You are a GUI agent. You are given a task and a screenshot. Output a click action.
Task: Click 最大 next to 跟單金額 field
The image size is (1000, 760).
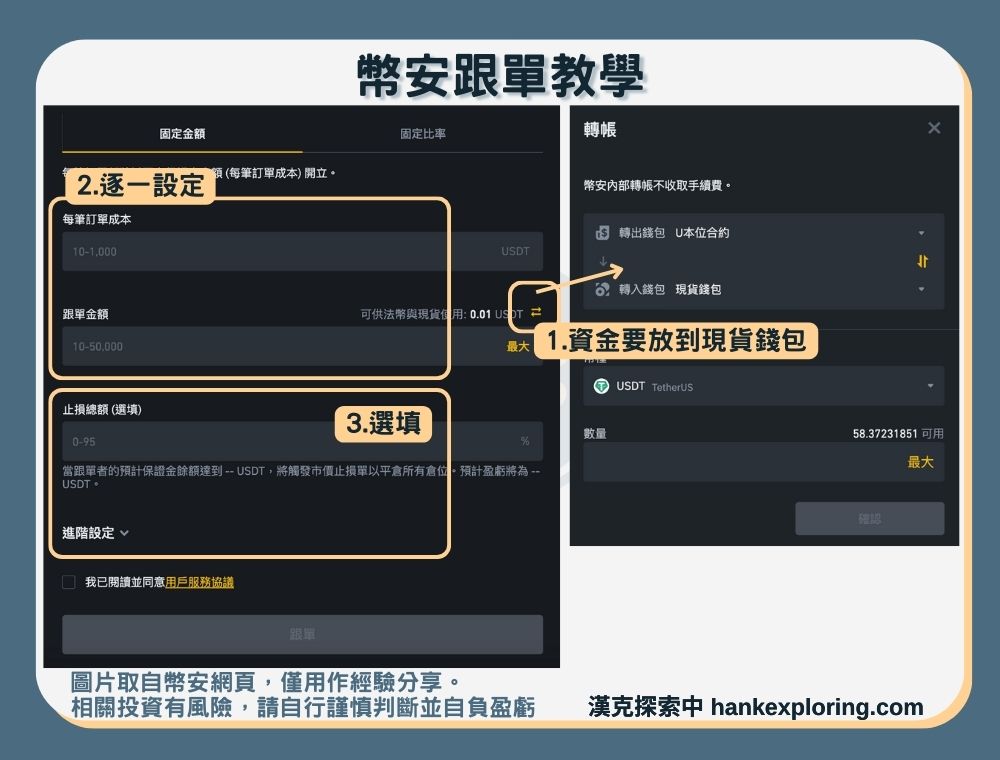518,346
